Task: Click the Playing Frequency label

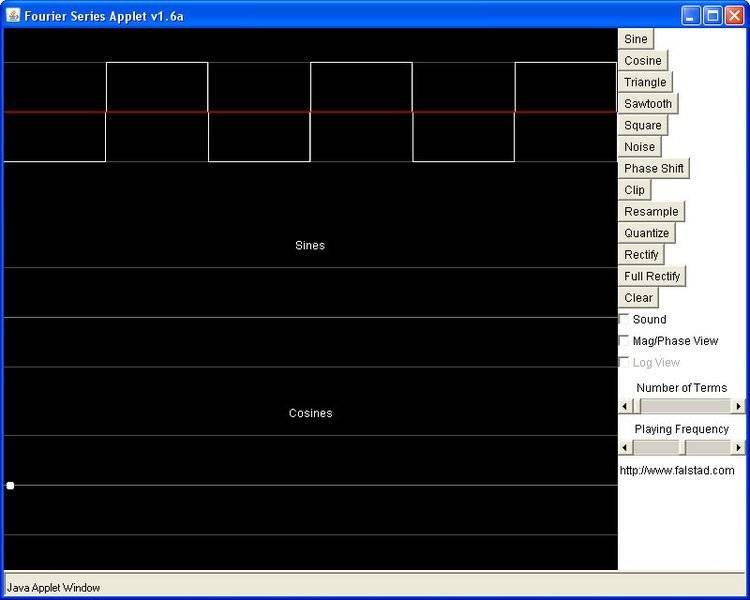Action: click(682, 429)
